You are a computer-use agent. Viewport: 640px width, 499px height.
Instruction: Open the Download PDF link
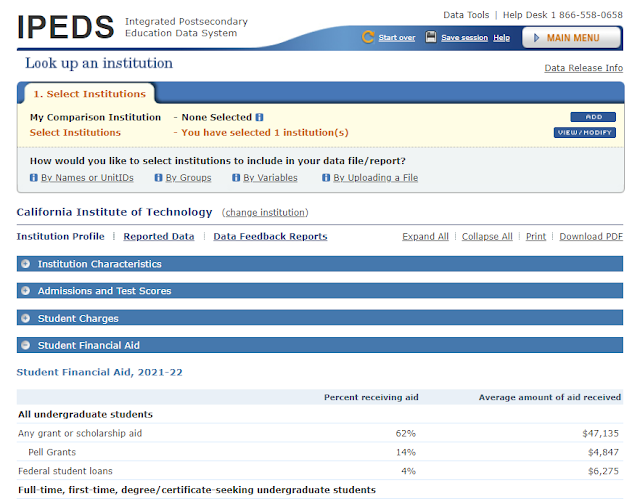(x=590, y=237)
